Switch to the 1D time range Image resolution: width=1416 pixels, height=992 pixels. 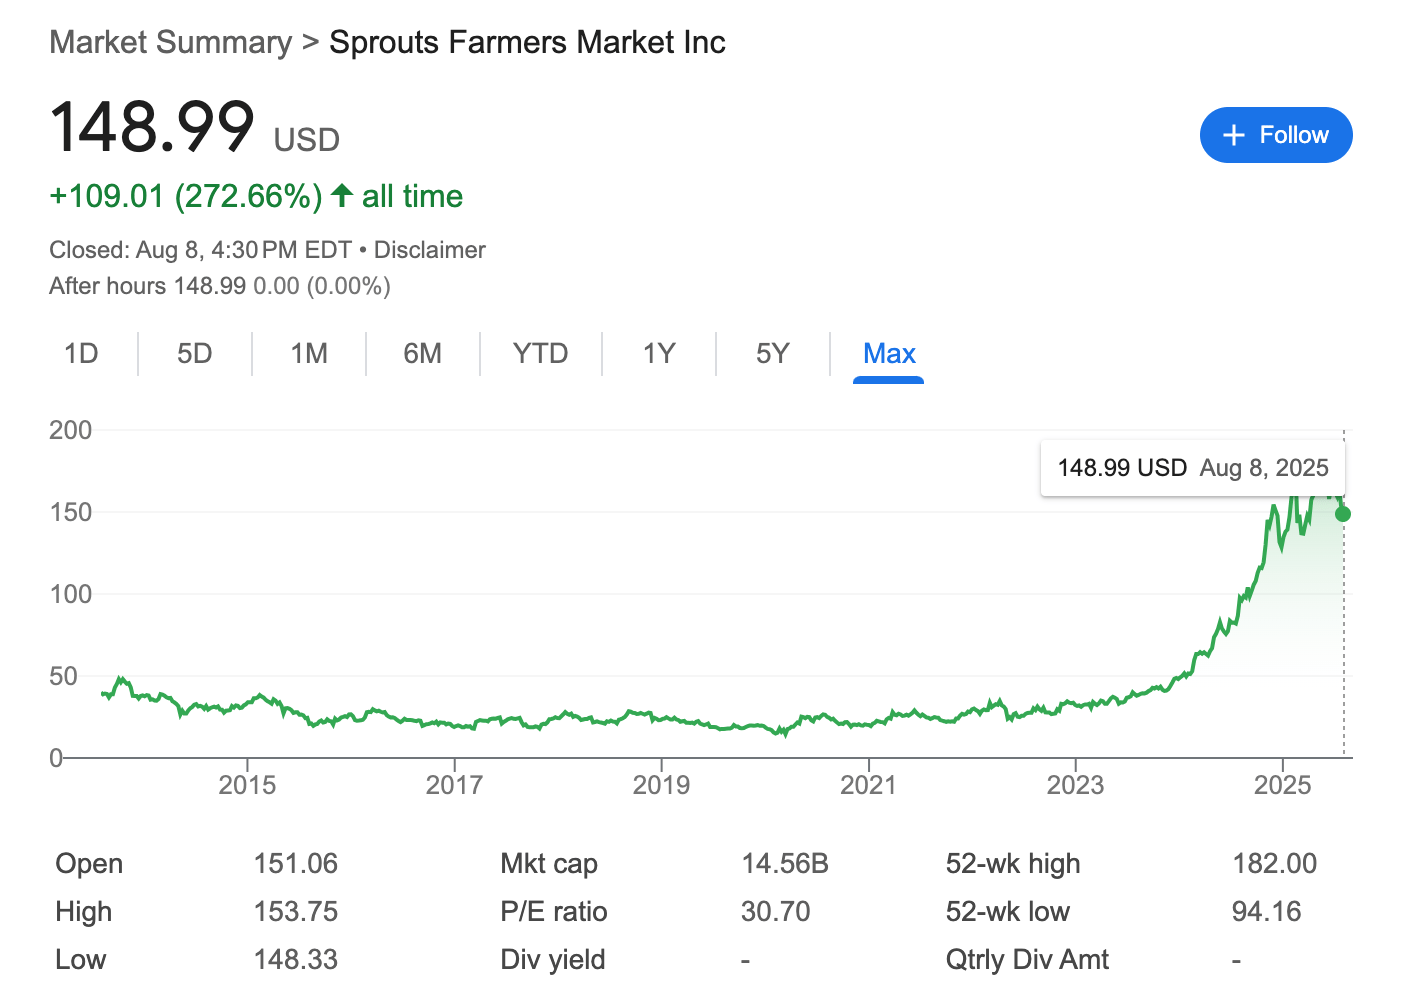click(81, 354)
